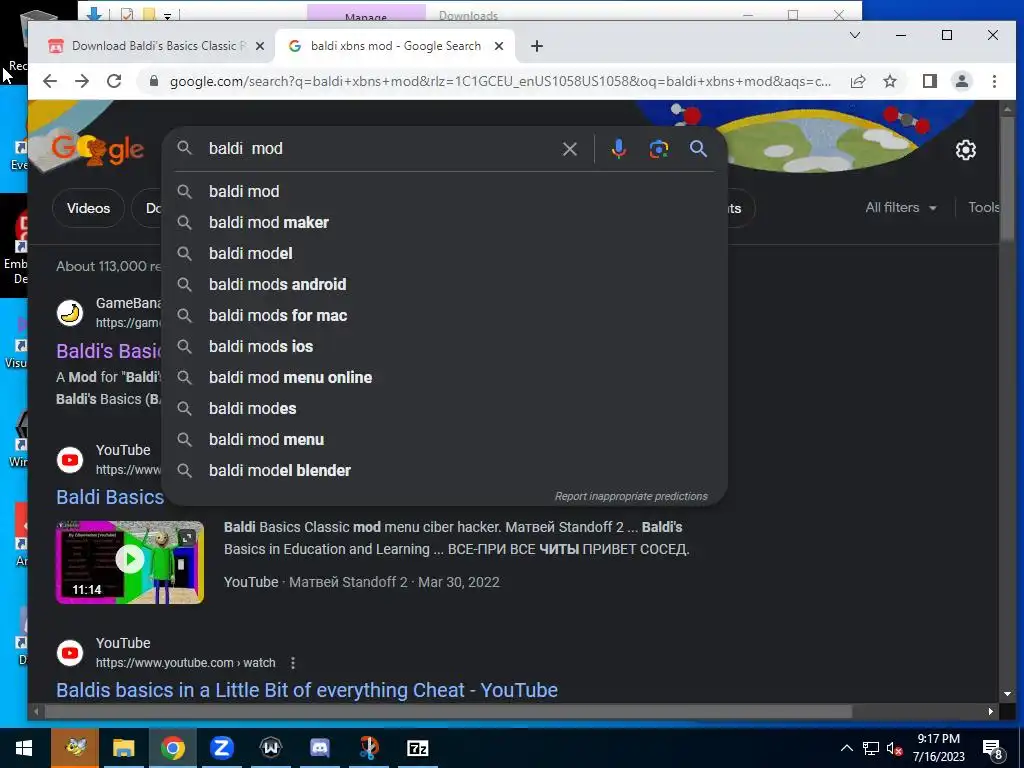The width and height of the screenshot is (1024, 768).
Task: Launch Zoom from the taskbar
Action: click(221, 748)
